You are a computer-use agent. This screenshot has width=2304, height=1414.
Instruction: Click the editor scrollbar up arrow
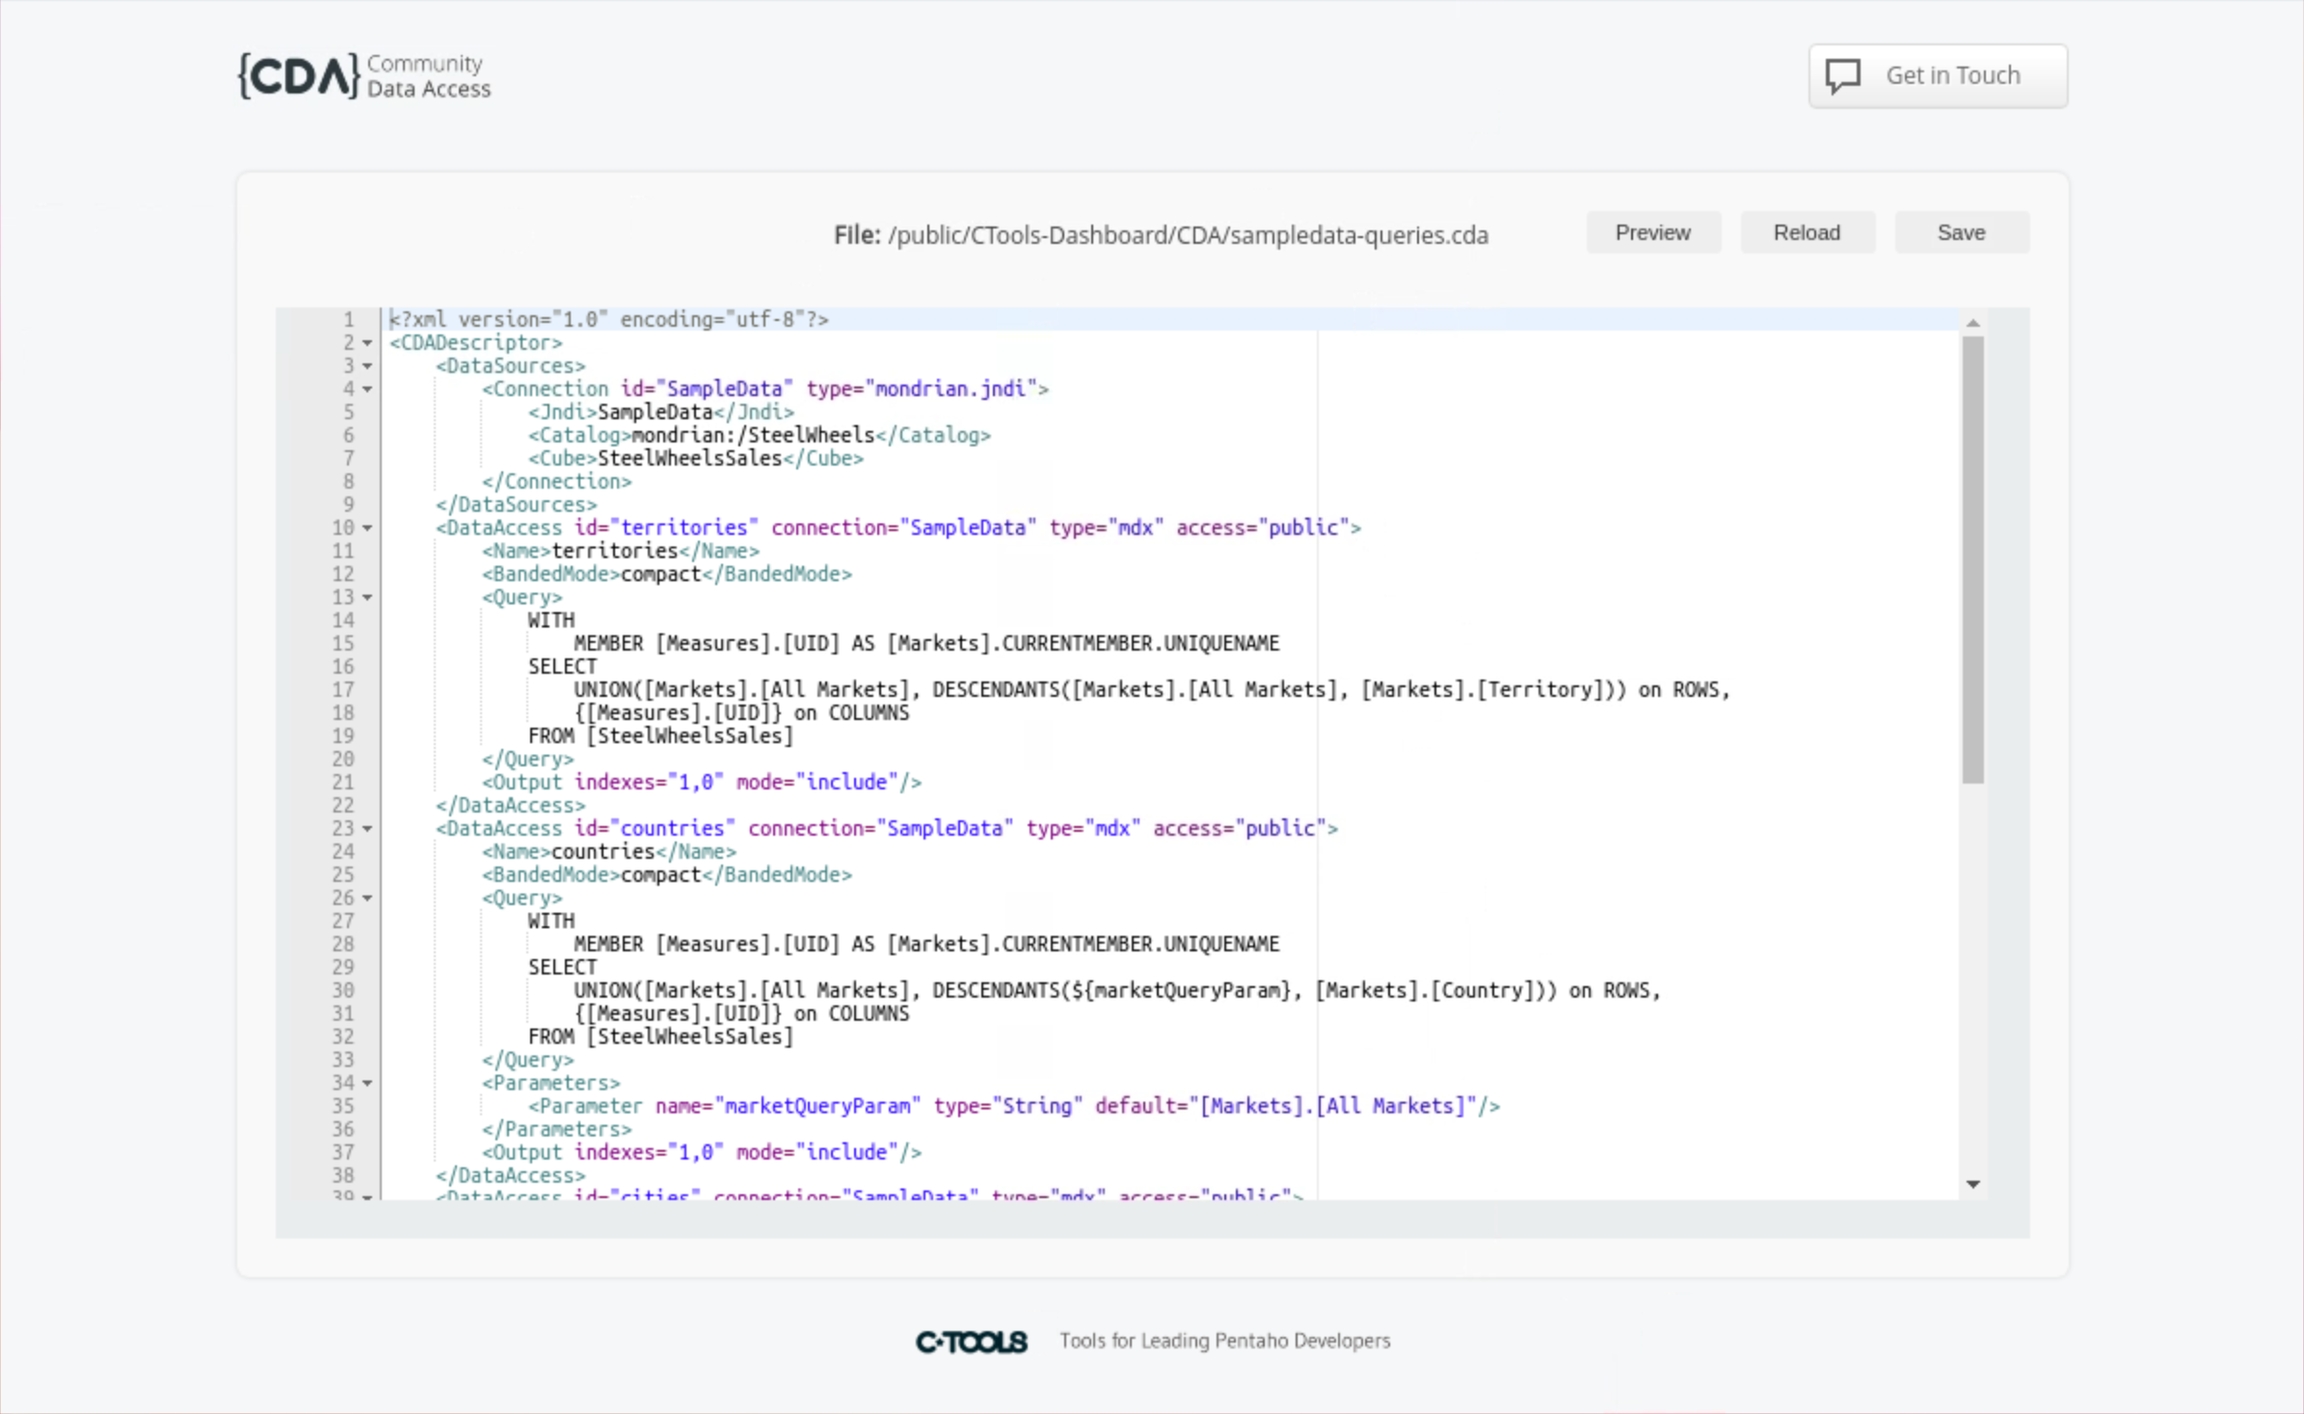tap(1972, 323)
